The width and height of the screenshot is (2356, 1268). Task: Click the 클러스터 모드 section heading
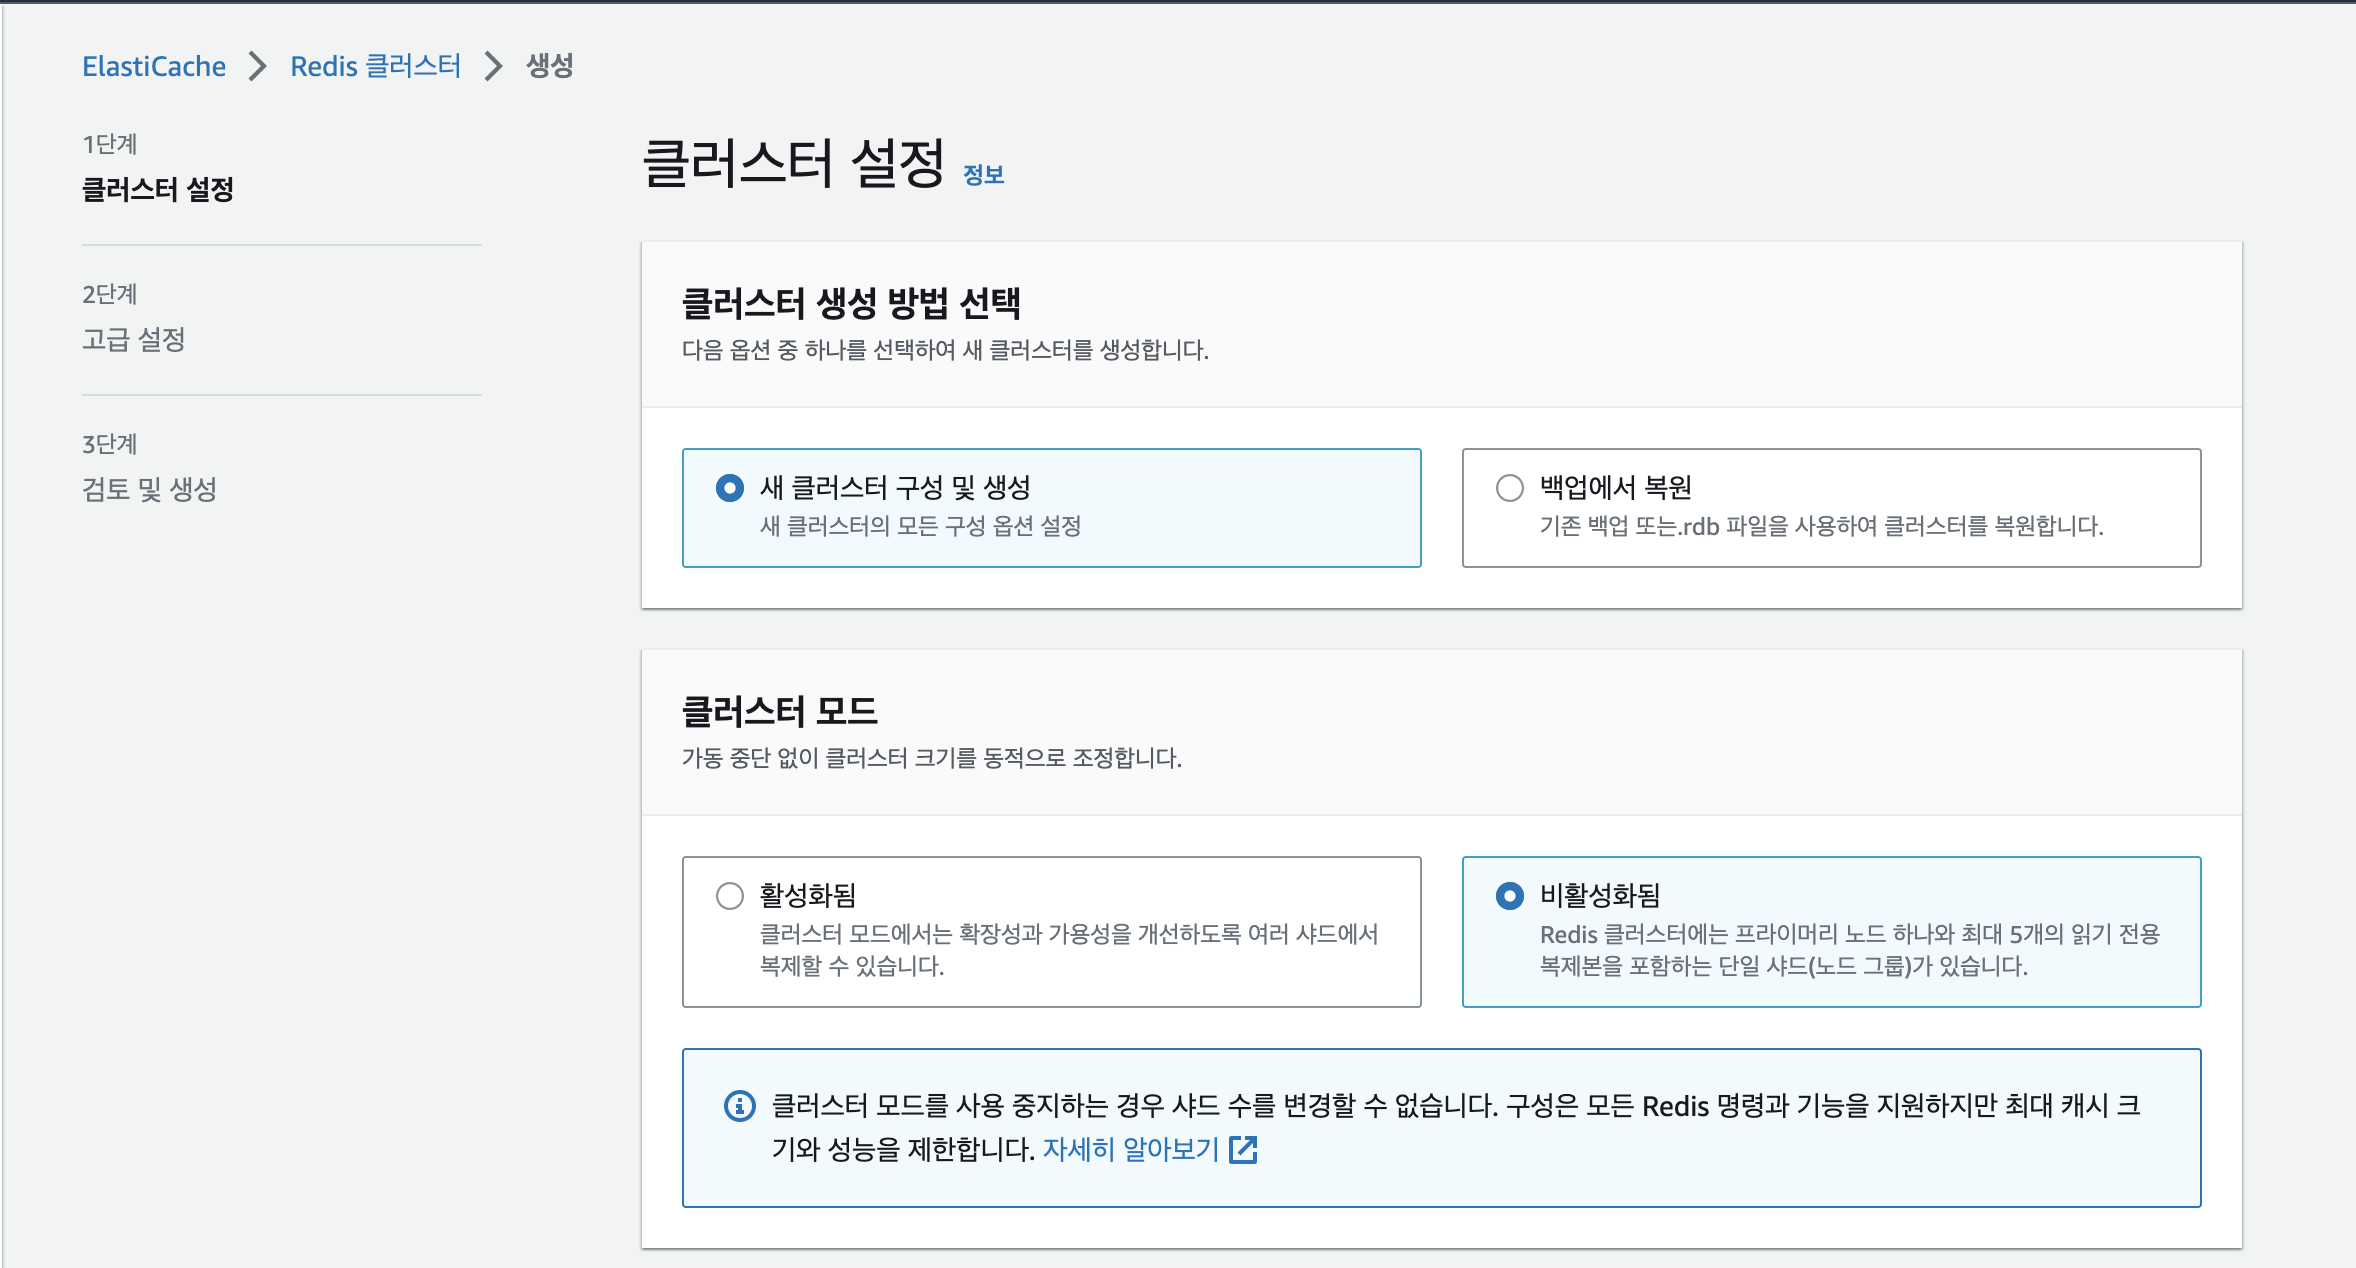779,711
